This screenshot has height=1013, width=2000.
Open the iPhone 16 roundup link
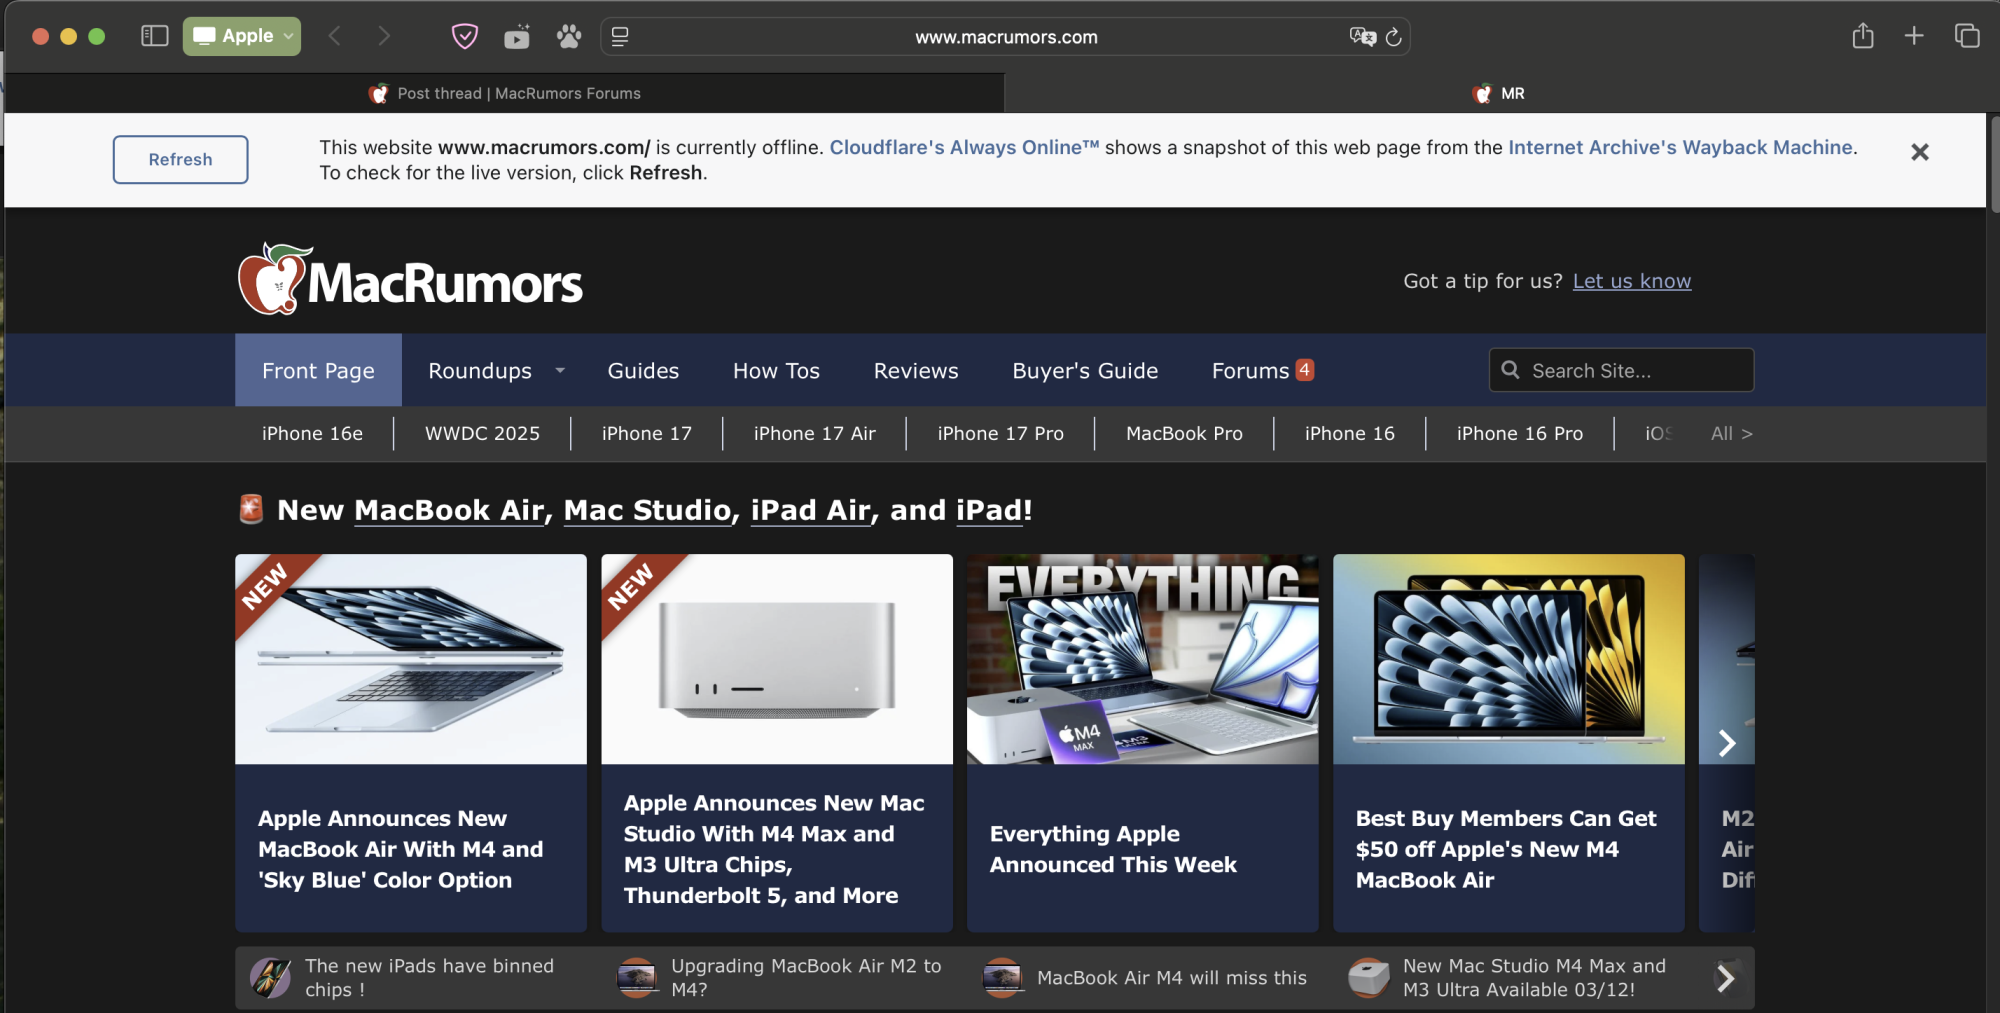tap(1349, 433)
